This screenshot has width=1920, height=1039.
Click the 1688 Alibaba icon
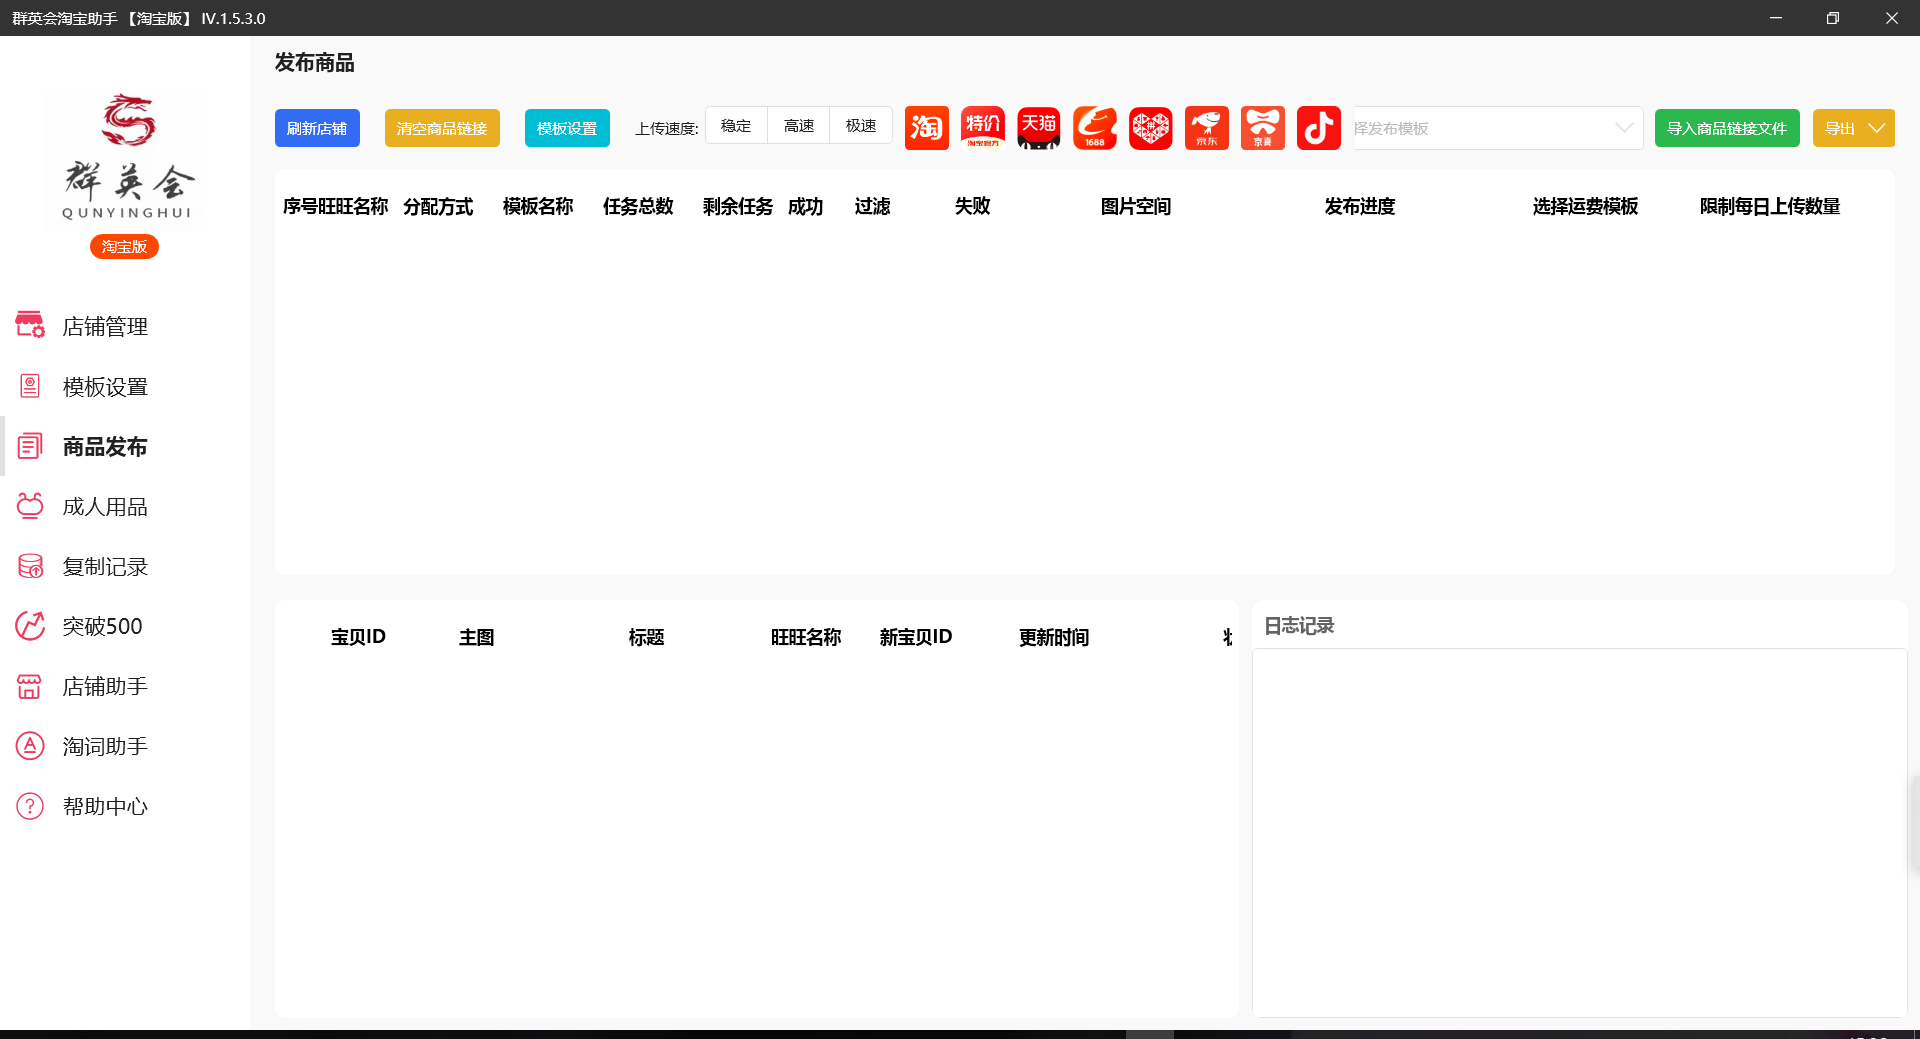pos(1094,128)
